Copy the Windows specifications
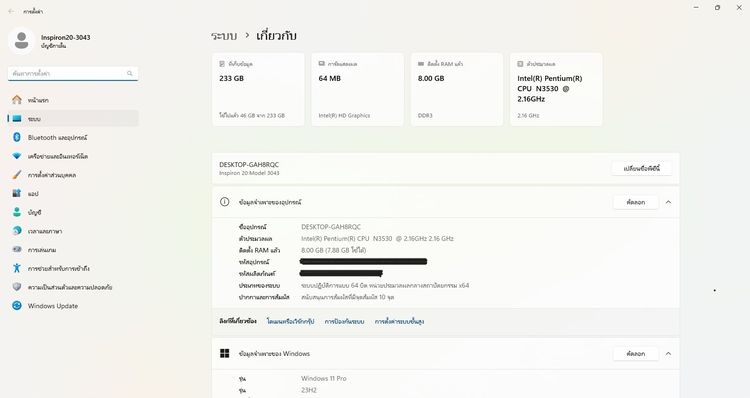This screenshot has width=750, height=398. pyautogui.click(x=636, y=354)
